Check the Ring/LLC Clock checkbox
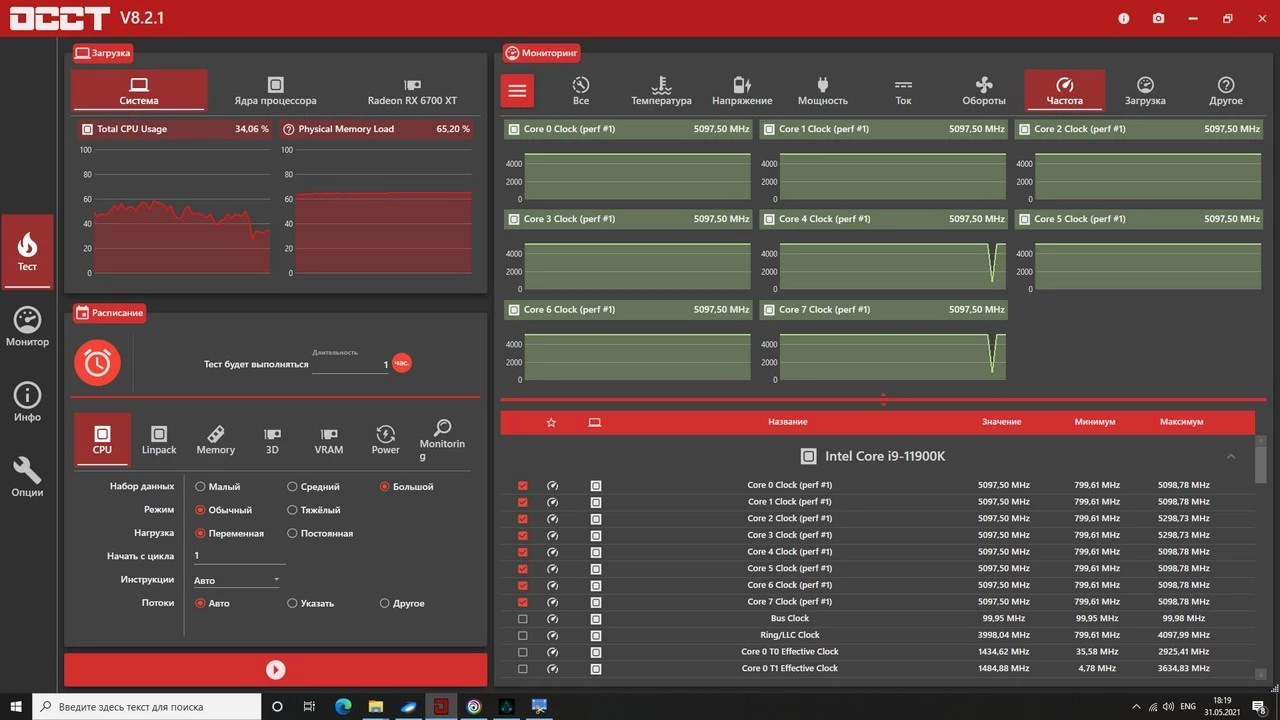The width and height of the screenshot is (1280, 720). point(522,635)
